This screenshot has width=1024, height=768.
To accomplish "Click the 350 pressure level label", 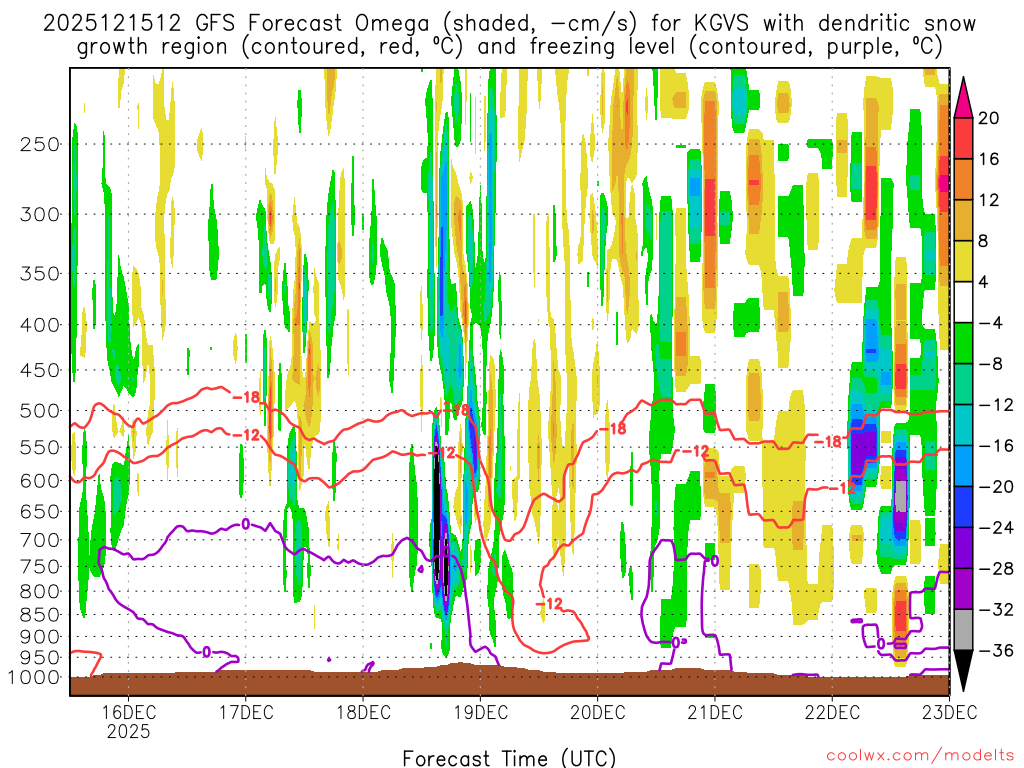I will coord(40,273).
